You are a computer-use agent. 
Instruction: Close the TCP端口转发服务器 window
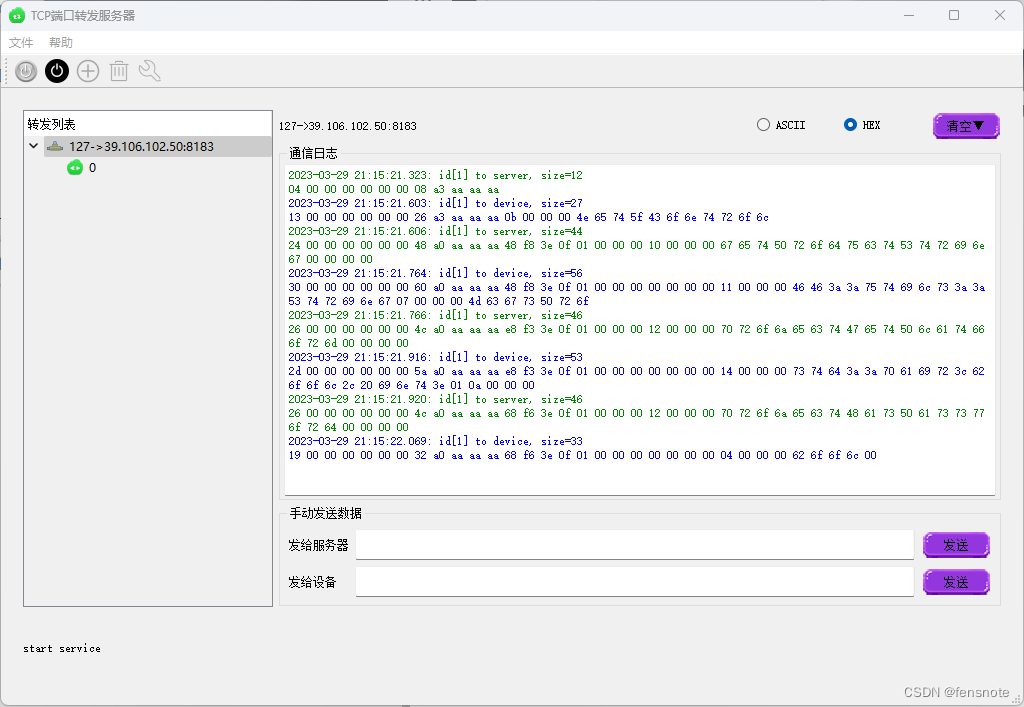(1000, 15)
